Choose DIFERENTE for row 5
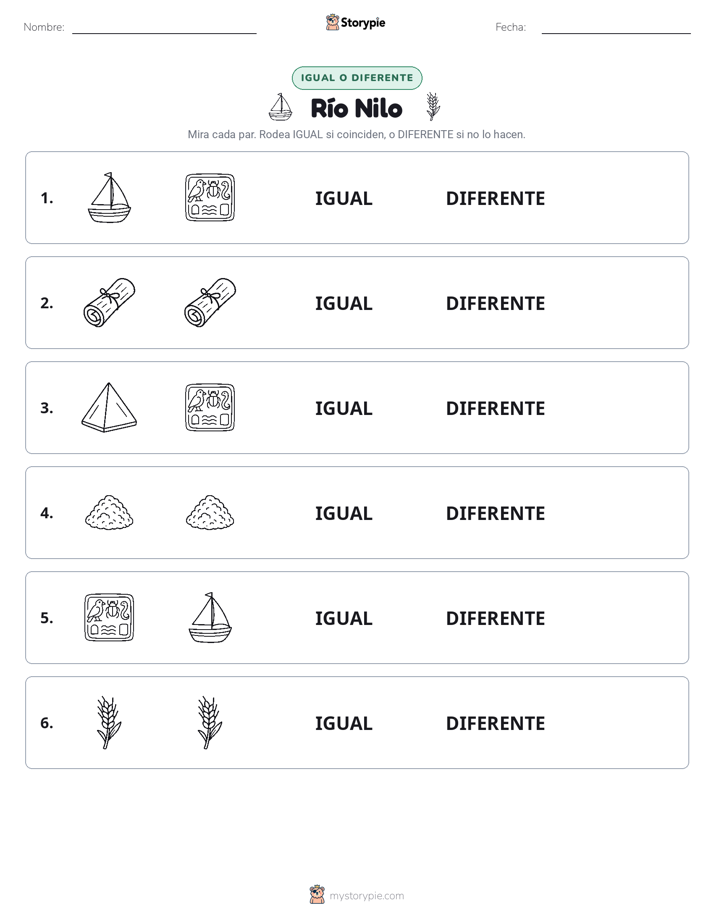714x924 pixels. coord(495,618)
